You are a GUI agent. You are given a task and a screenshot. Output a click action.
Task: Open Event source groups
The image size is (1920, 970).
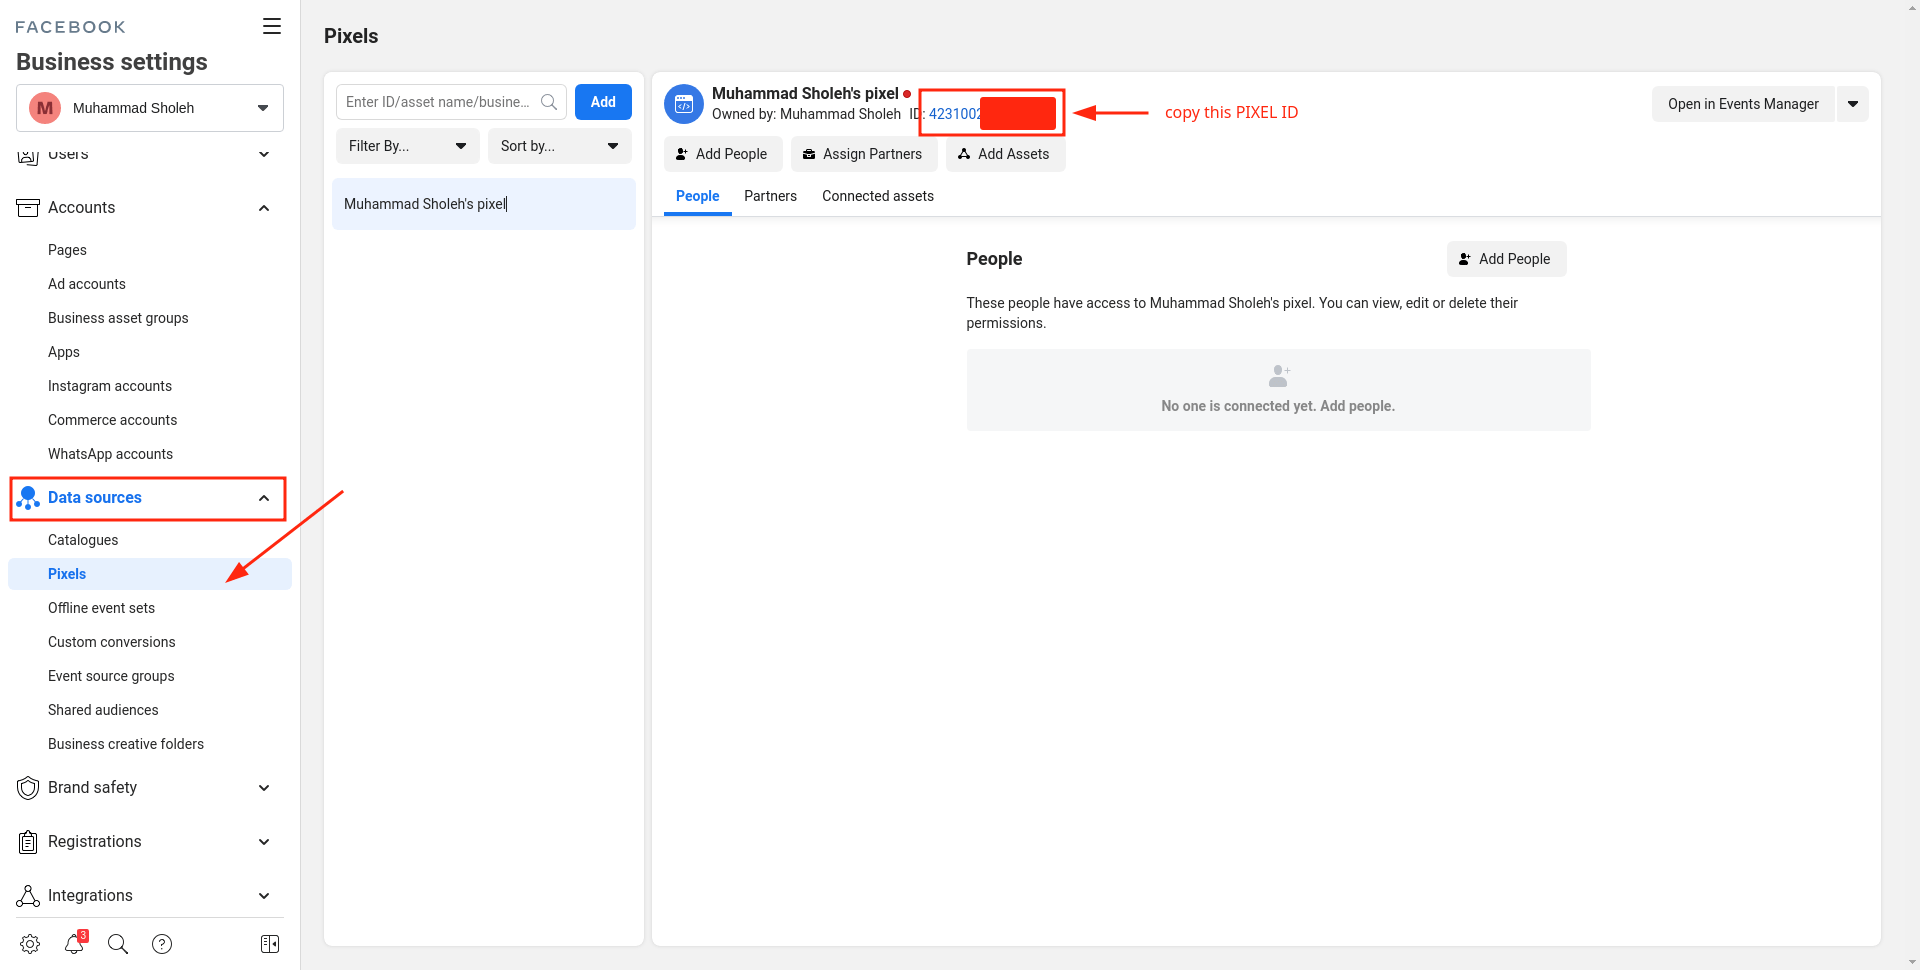point(111,676)
